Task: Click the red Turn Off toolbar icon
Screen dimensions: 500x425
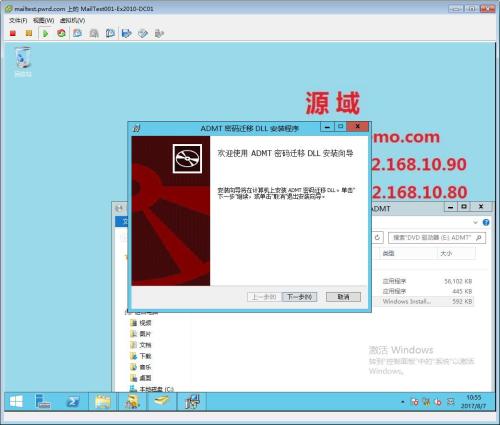Action: pyautogui.click(x=13, y=33)
